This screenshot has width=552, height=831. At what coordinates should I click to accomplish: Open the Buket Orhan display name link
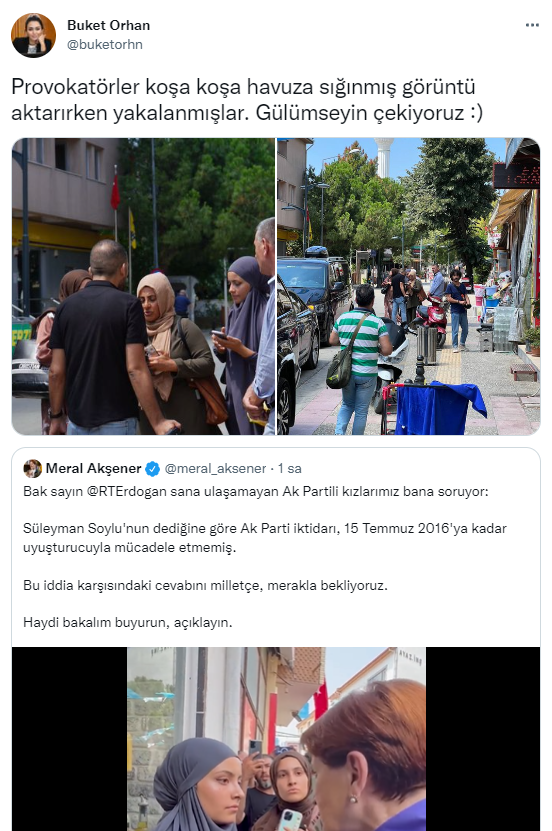pyautogui.click(x=108, y=25)
